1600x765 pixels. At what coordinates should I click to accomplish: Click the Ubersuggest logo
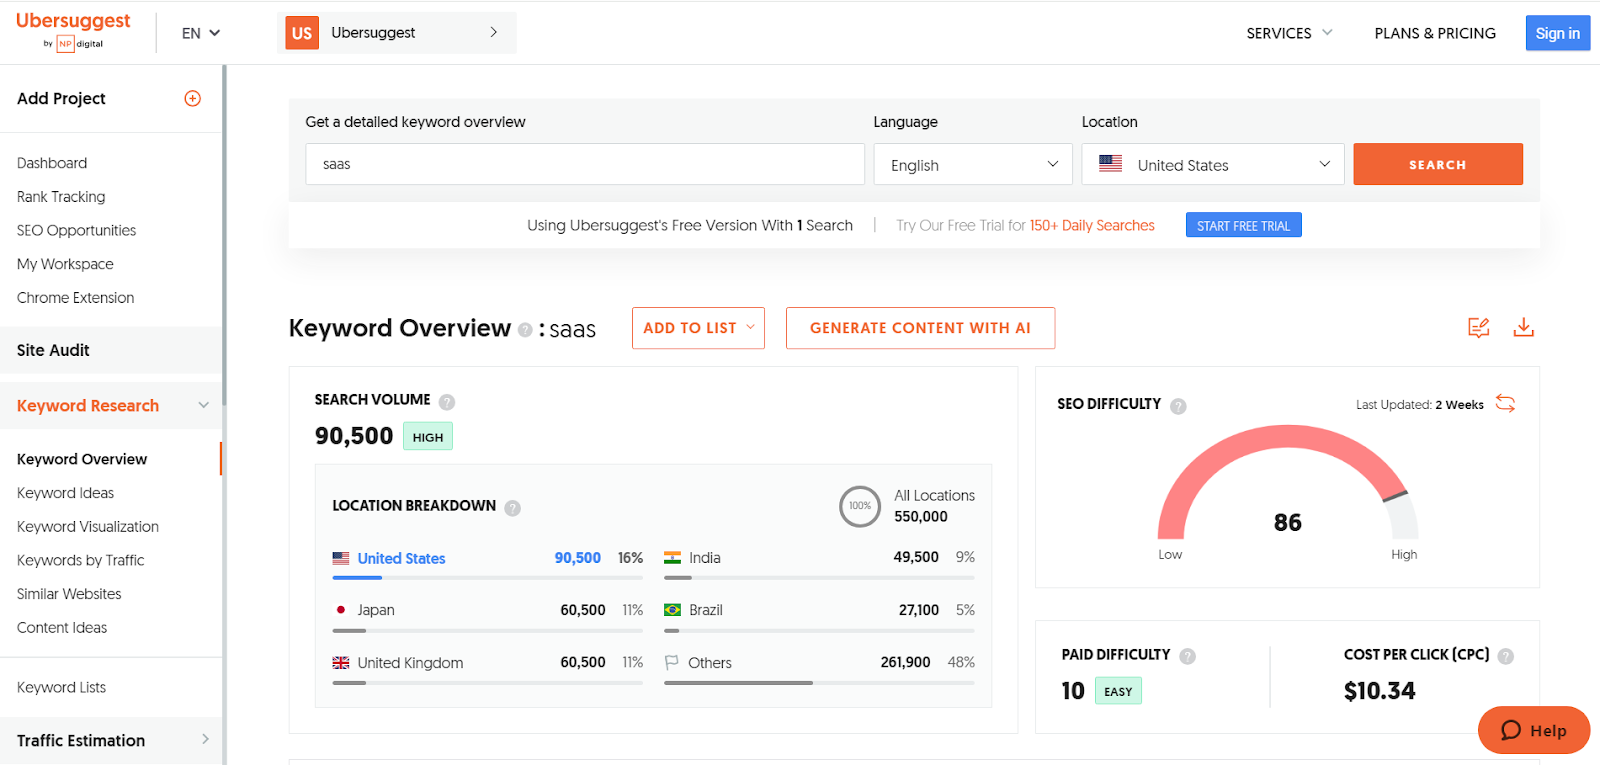73,30
